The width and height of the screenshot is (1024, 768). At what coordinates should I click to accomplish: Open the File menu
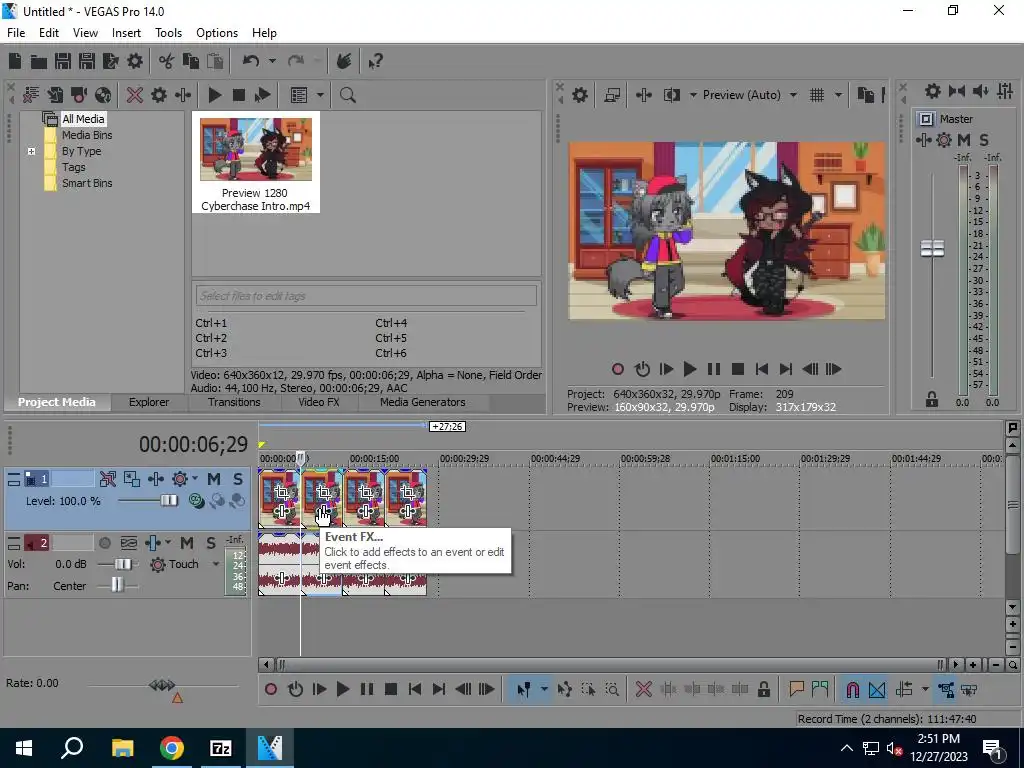click(16, 33)
